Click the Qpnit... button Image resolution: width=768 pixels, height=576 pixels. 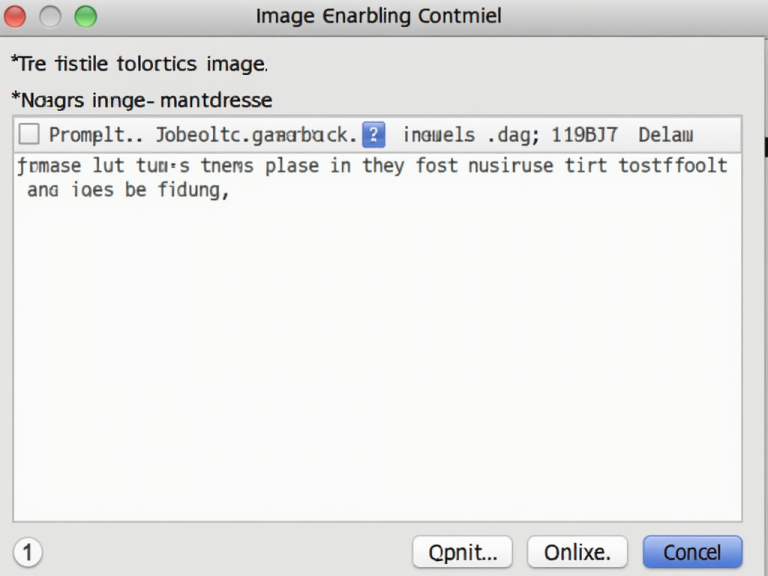462,552
